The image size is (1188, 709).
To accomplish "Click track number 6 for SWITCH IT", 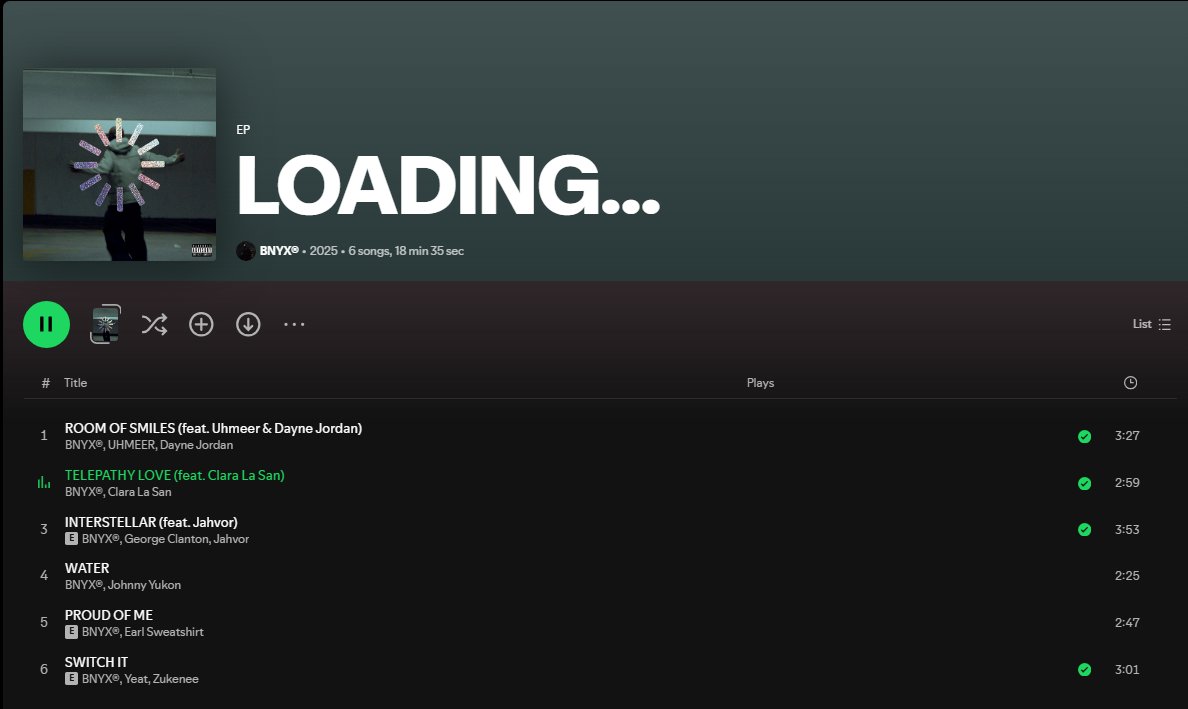I will coord(44,670).
